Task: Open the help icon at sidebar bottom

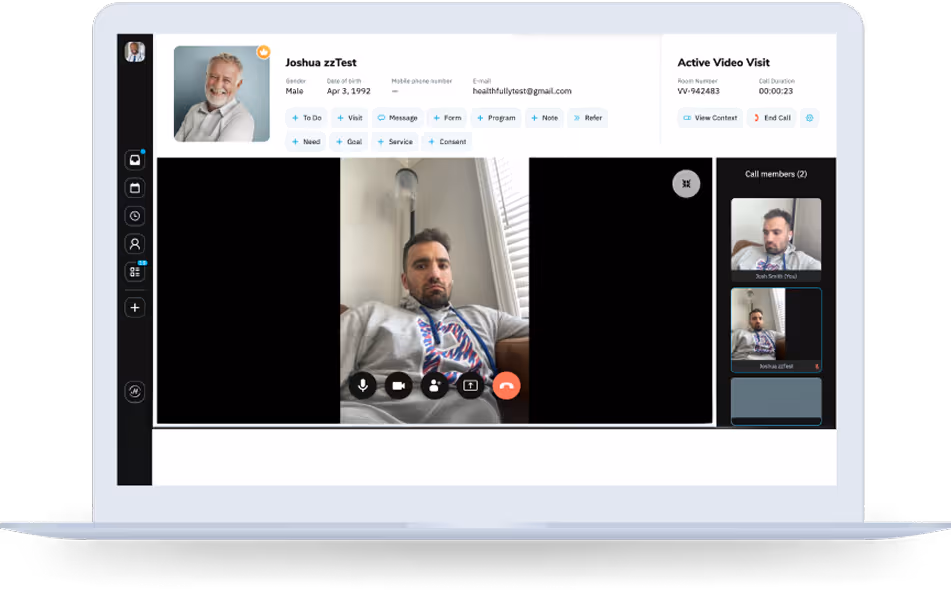Action: tap(134, 388)
